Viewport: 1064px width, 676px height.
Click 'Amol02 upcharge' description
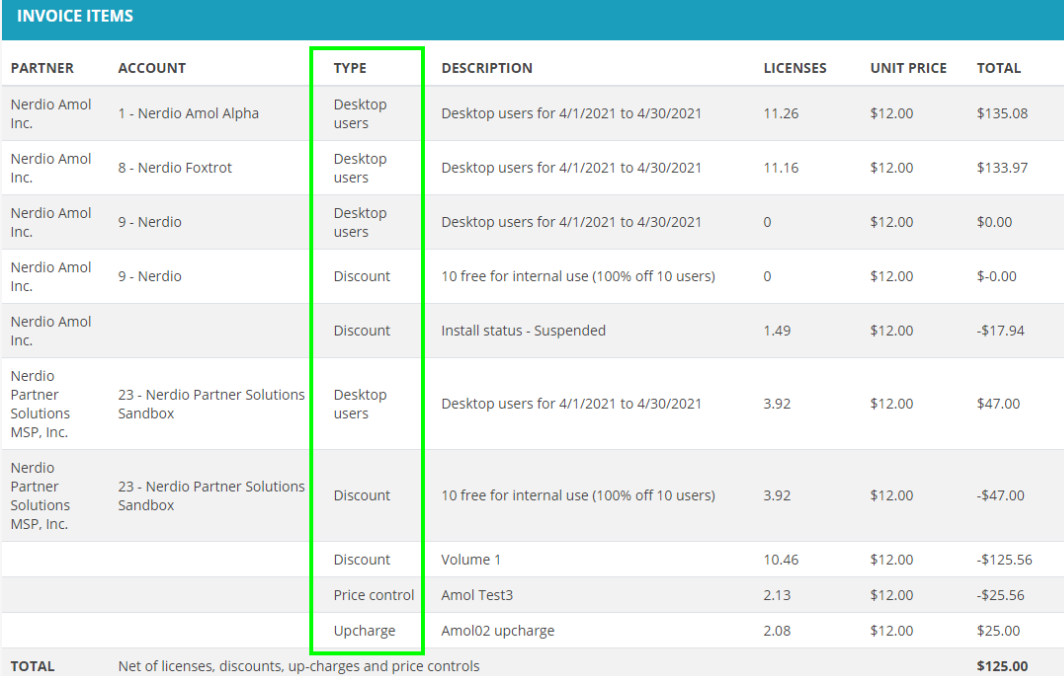click(497, 631)
